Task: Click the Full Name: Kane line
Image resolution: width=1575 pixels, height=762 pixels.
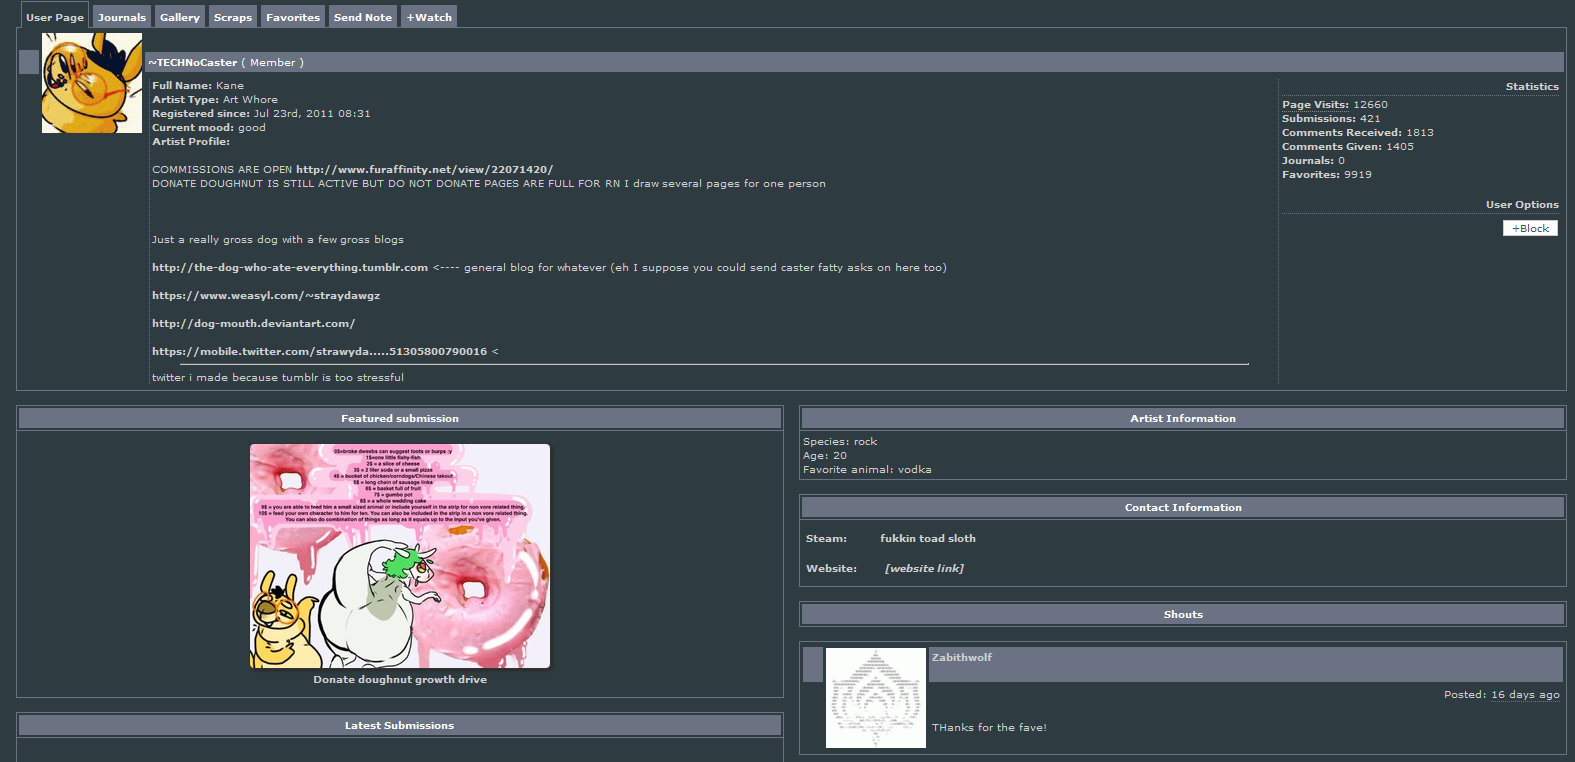Action: (x=198, y=86)
